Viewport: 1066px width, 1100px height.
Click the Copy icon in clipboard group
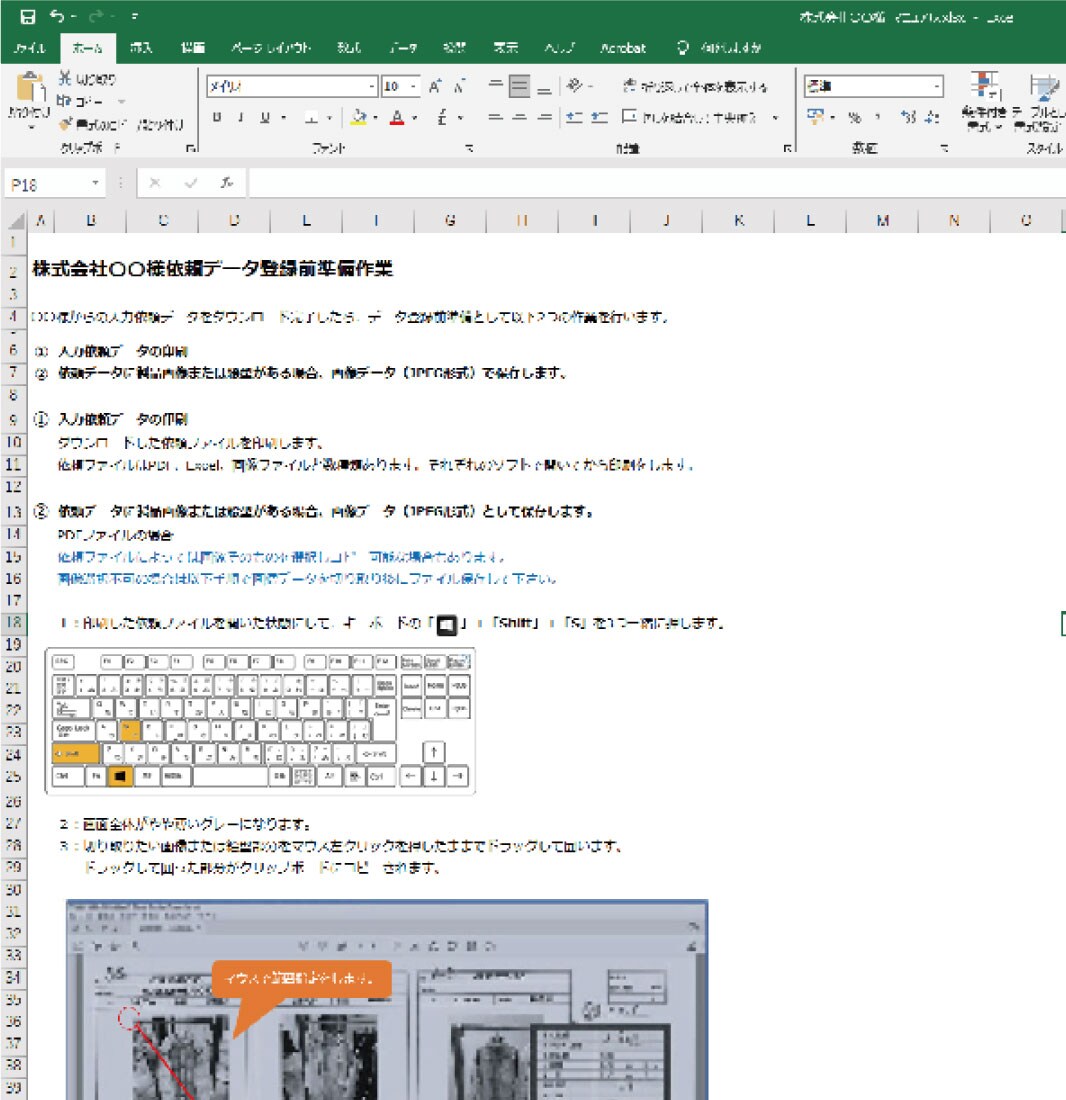point(64,101)
